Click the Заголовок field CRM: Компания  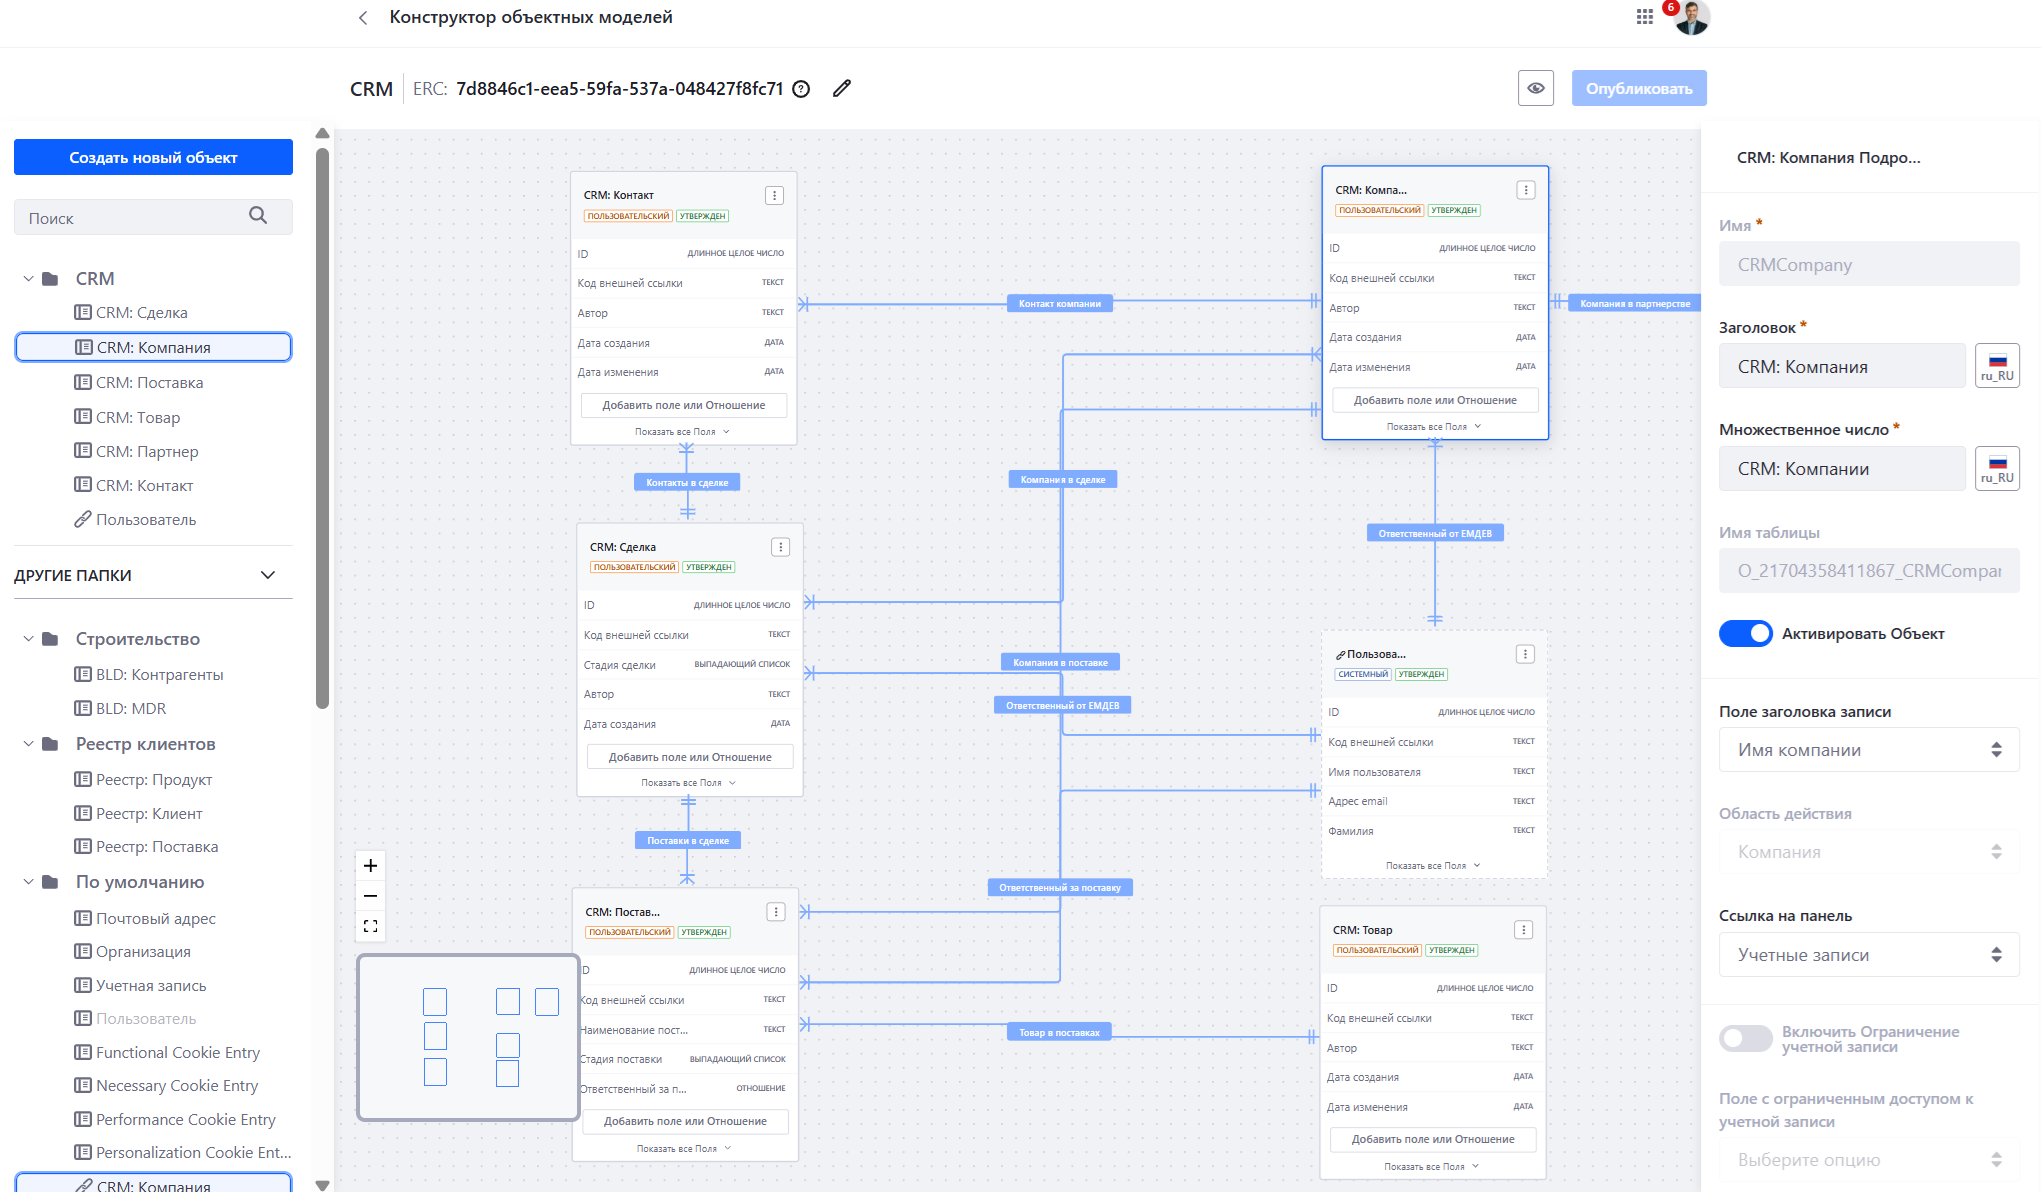[1842, 366]
